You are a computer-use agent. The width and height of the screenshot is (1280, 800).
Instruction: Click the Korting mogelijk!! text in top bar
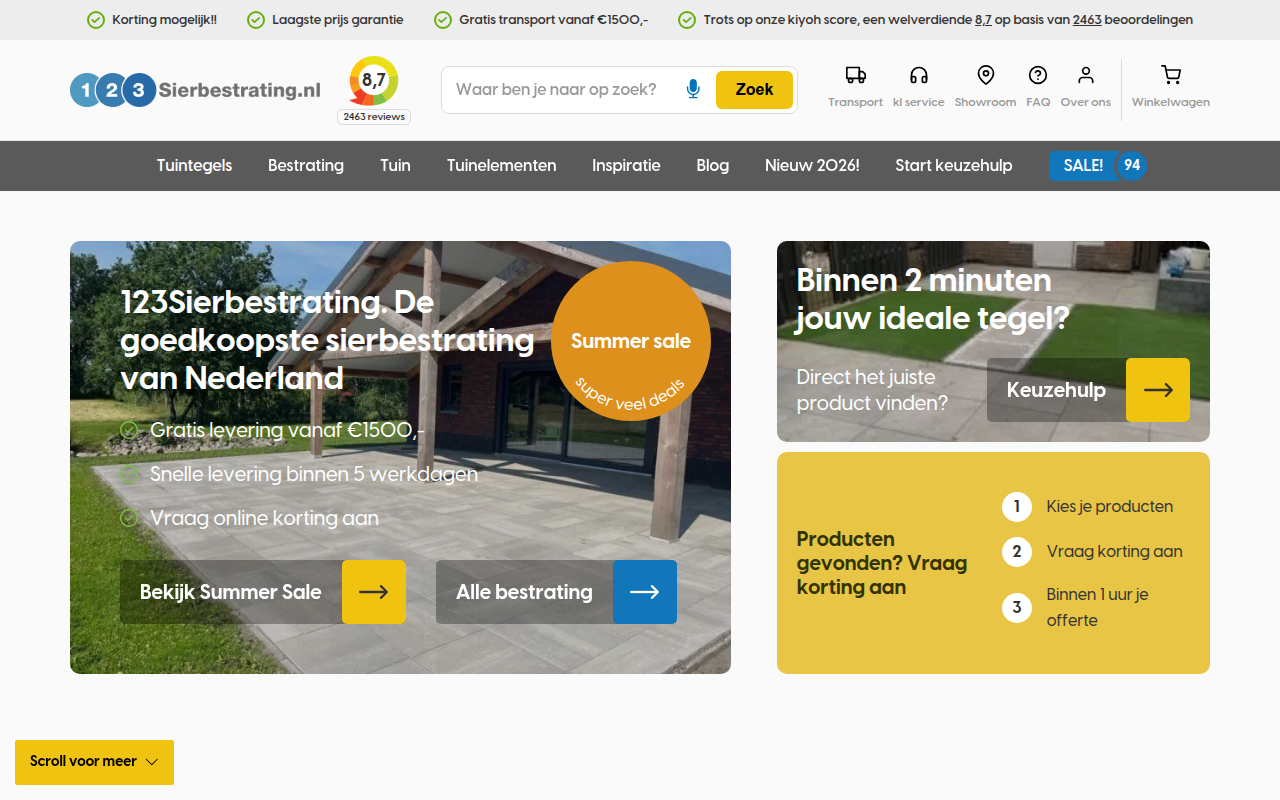pos(164,20)
